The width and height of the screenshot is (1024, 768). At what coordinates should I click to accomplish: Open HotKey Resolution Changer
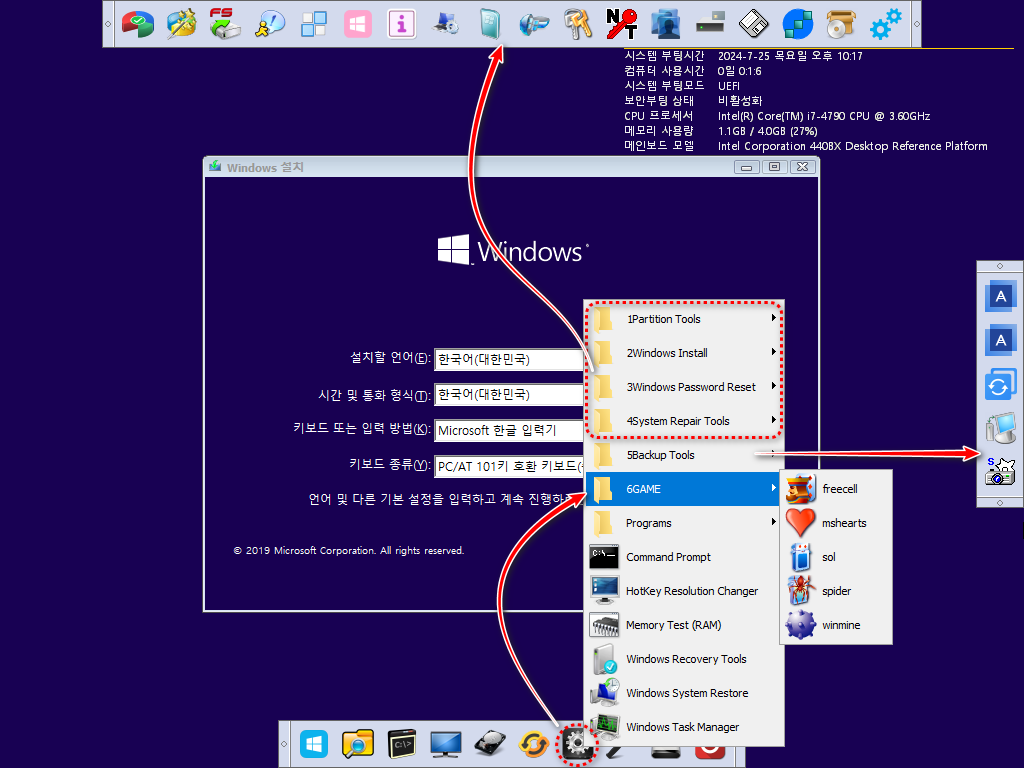click(x=684, y=590)
